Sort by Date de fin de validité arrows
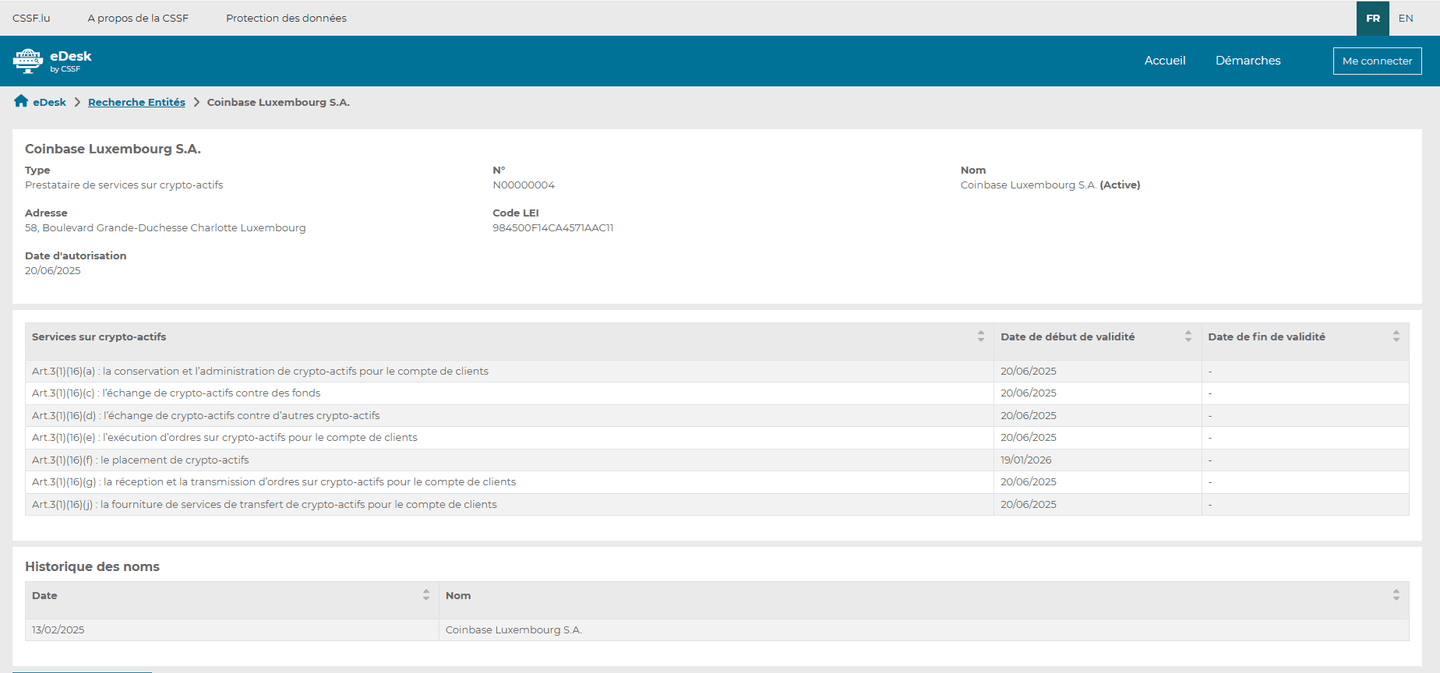The image size is (1440, 673). [1396, 337]
